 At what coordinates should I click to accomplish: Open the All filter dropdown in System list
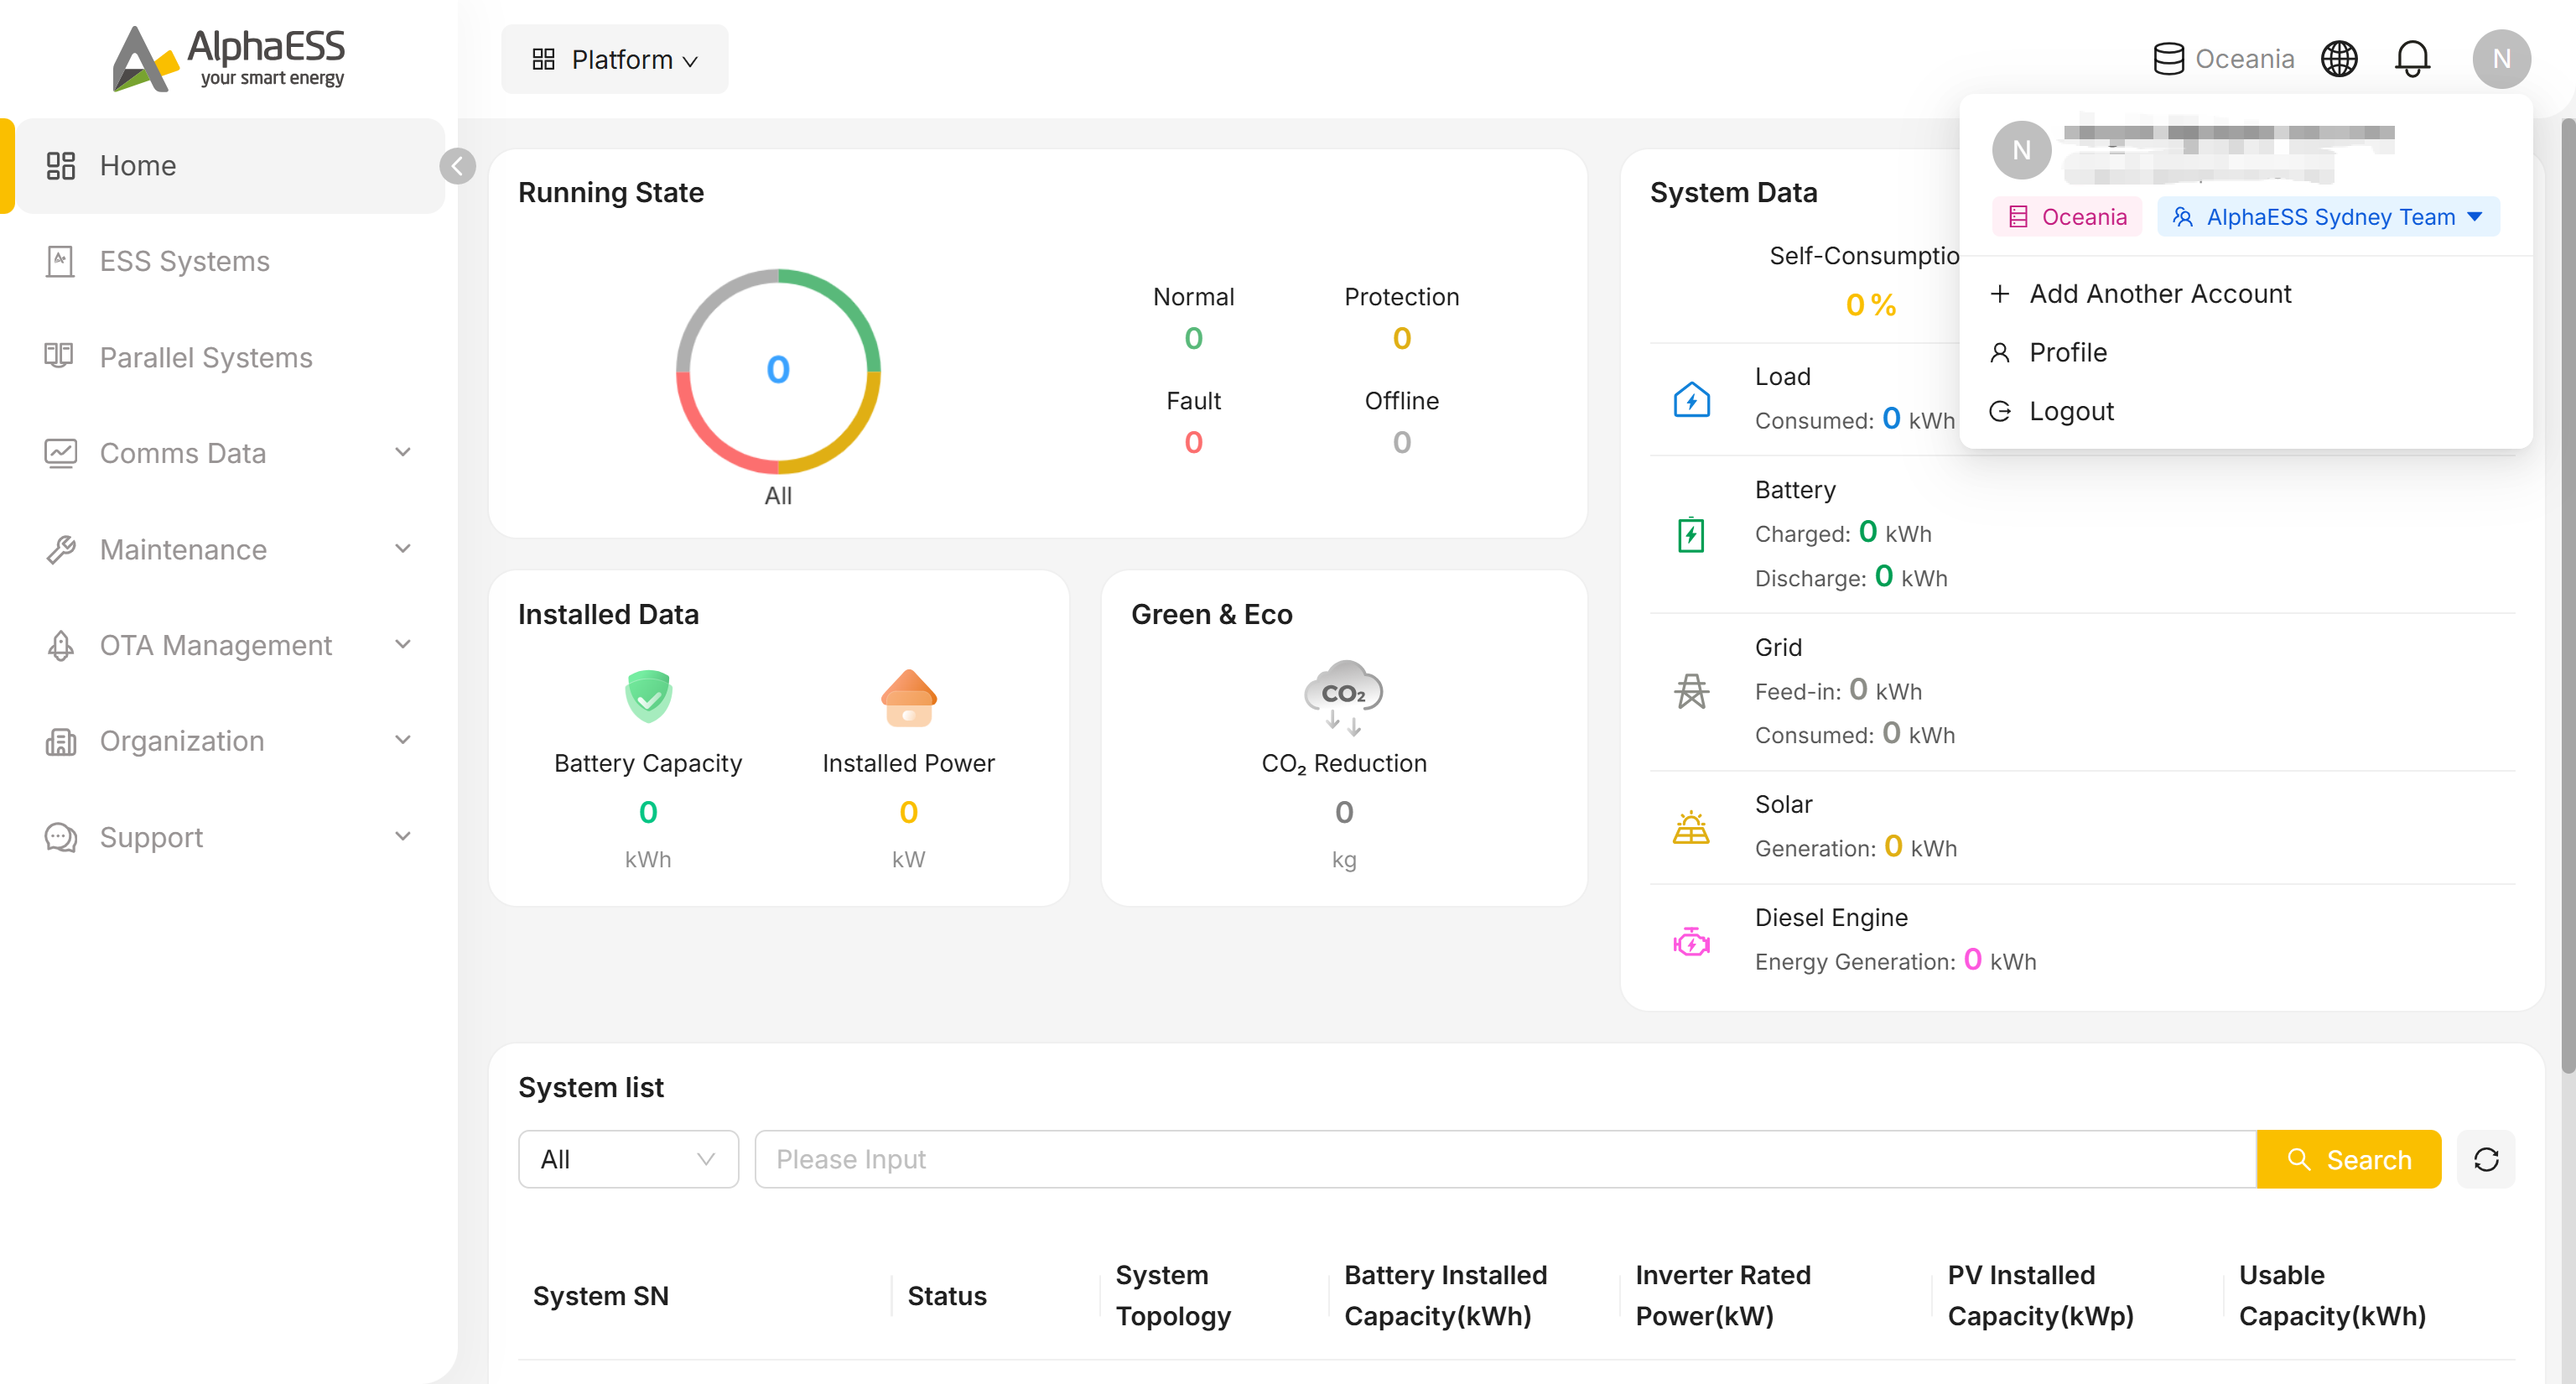pos(628,1159)
